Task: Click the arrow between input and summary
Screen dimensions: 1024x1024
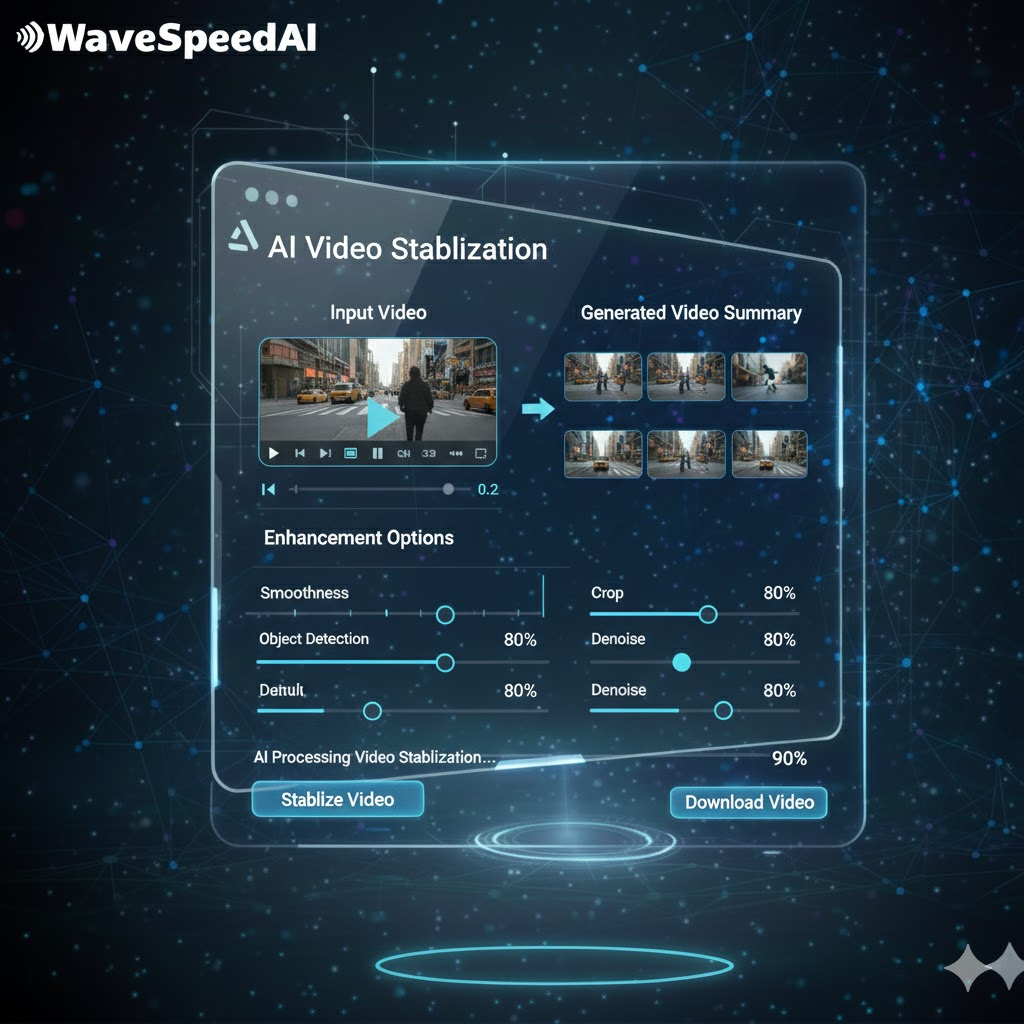Action: pos(538,409)
